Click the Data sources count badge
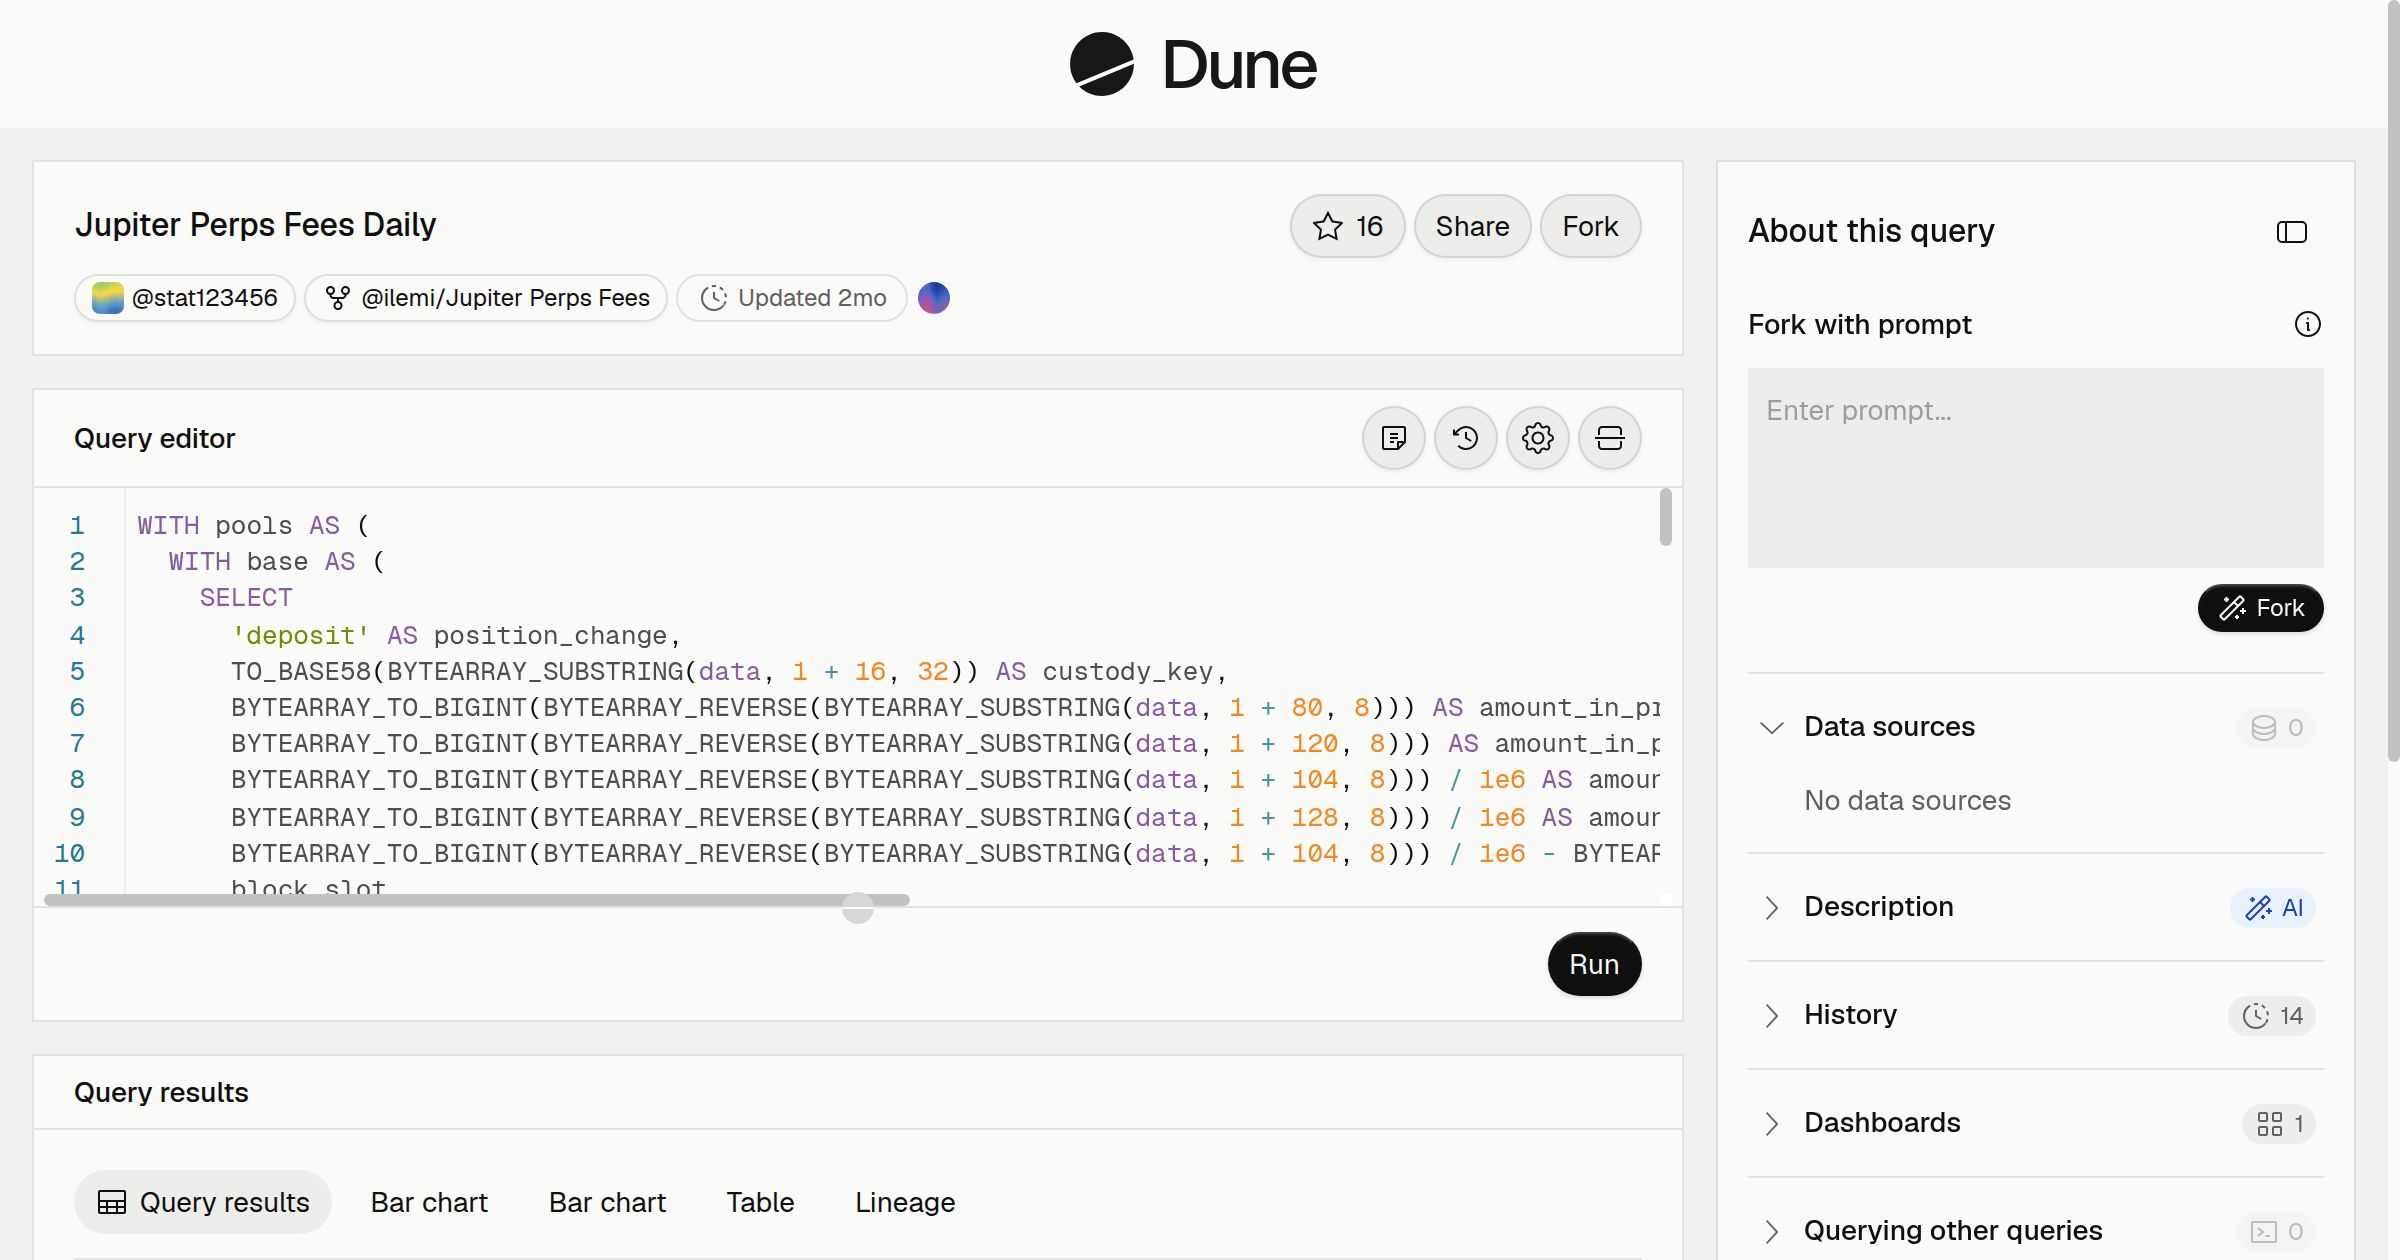Image resolution: width=2400 pixels, height=1260 pixels. point(2276,728)
